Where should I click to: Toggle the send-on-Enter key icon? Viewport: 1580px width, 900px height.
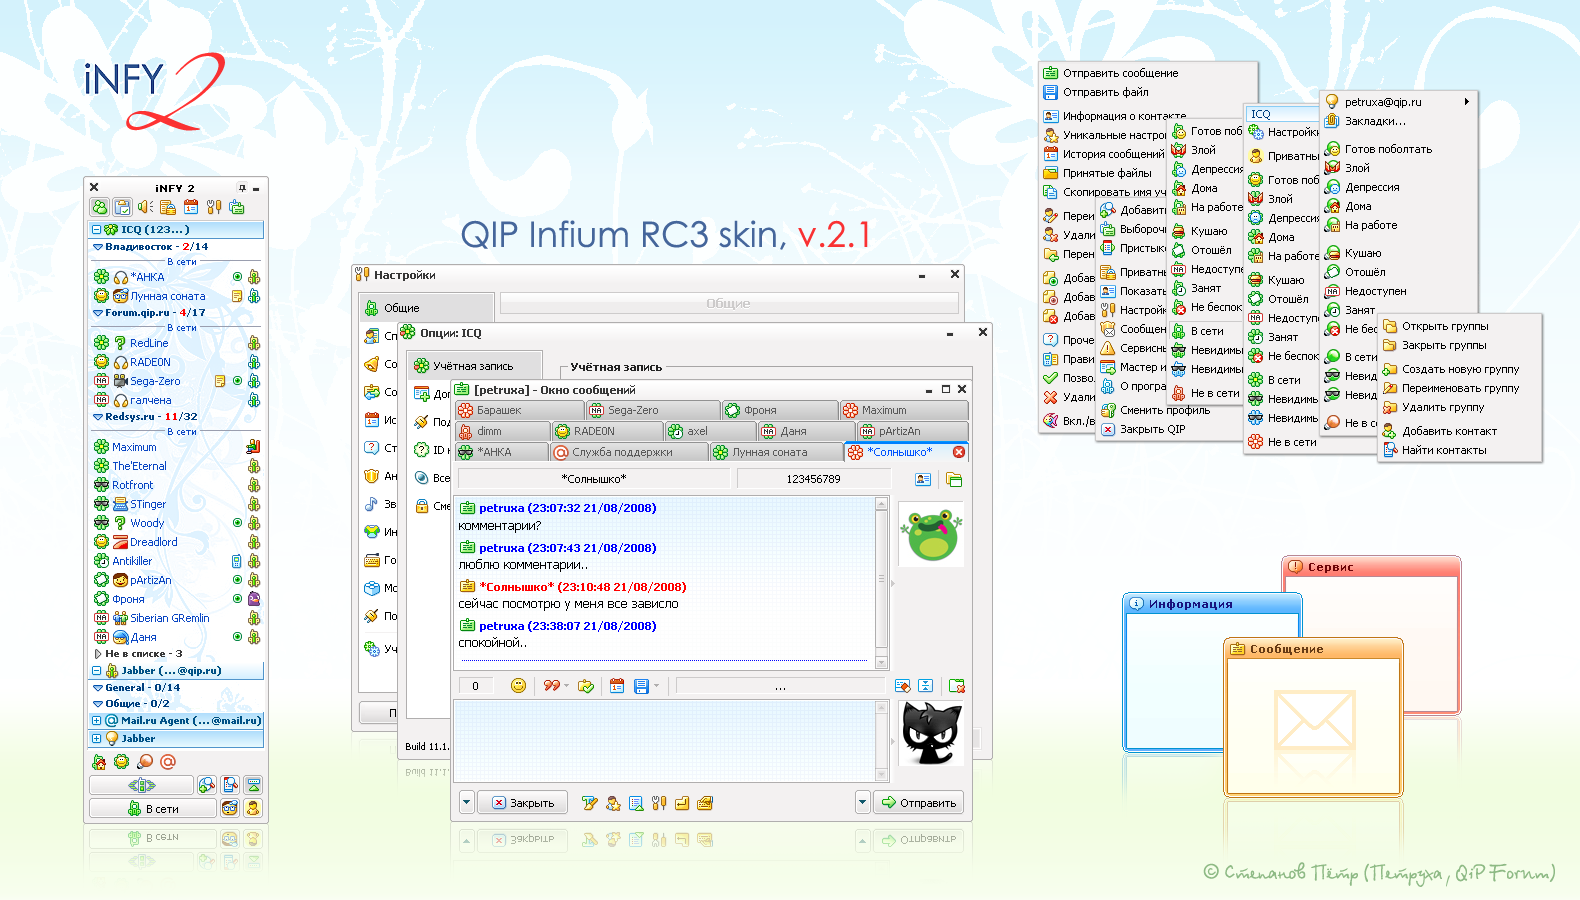pyautogui.click(x=682, y=803)
